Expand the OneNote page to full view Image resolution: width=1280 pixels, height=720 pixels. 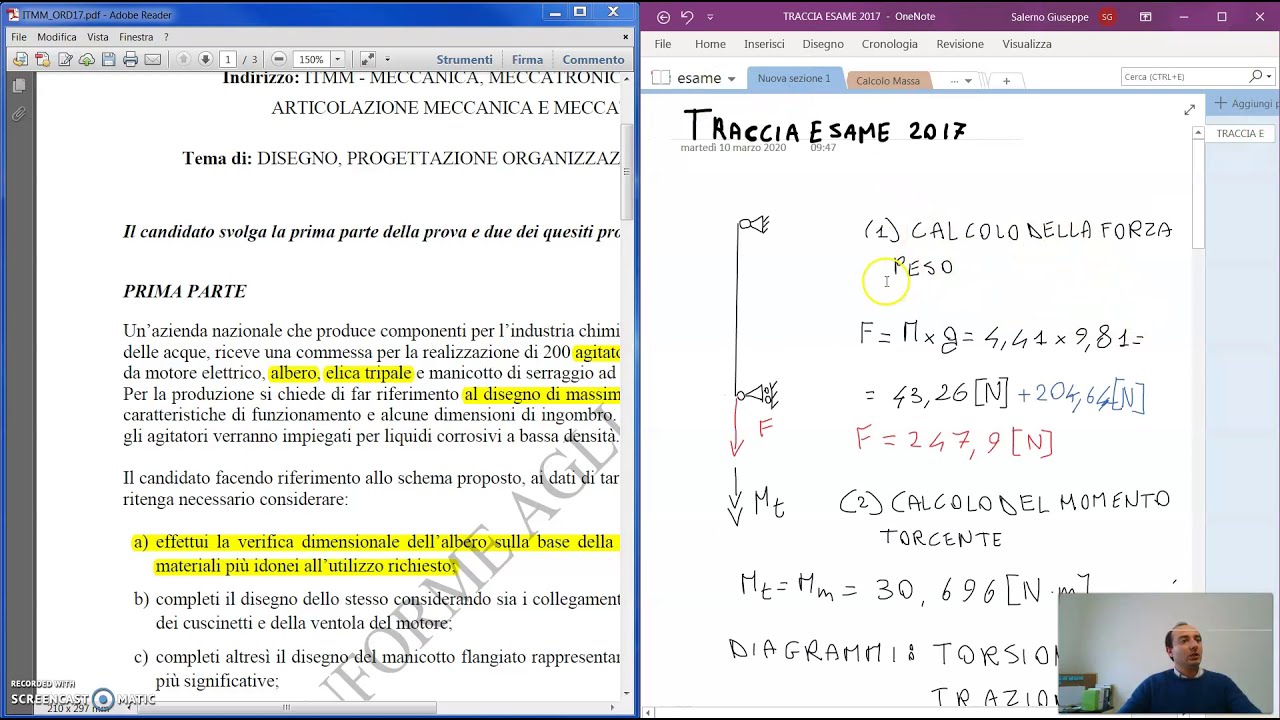[x=1189, y=109]
